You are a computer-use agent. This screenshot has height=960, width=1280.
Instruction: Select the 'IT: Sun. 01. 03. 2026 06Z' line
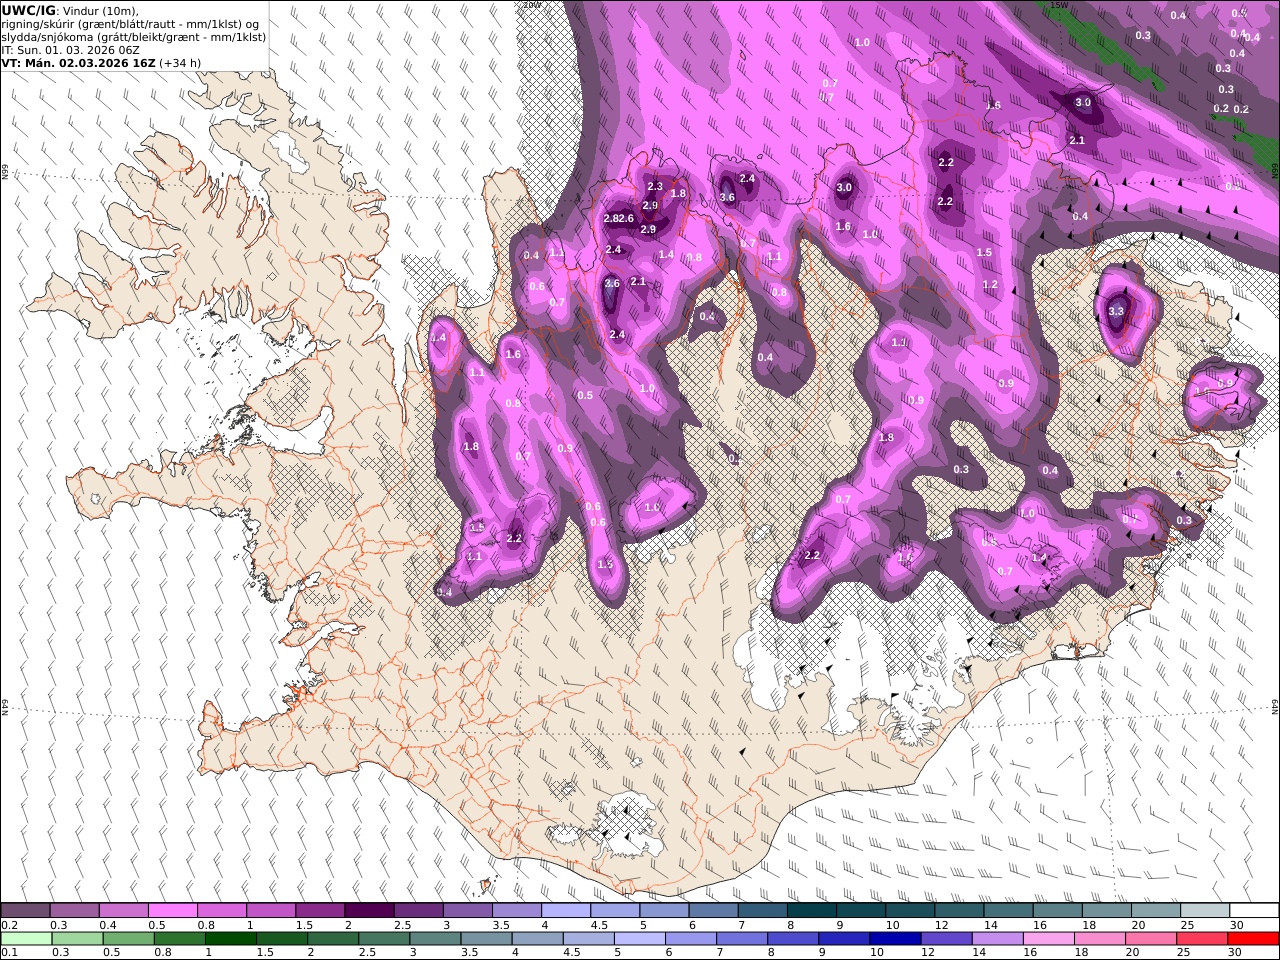click(71, 49)
